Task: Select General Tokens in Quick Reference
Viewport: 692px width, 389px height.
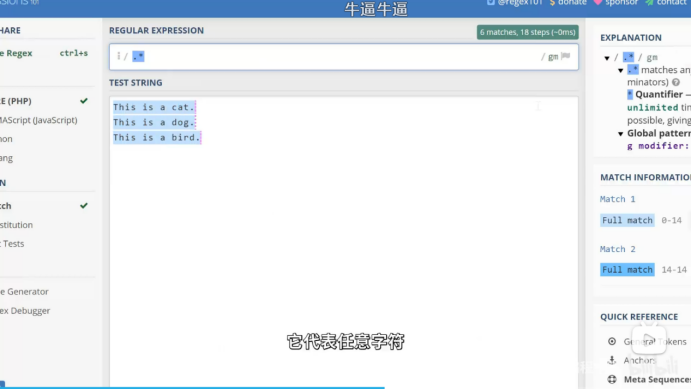Action: 655,341
